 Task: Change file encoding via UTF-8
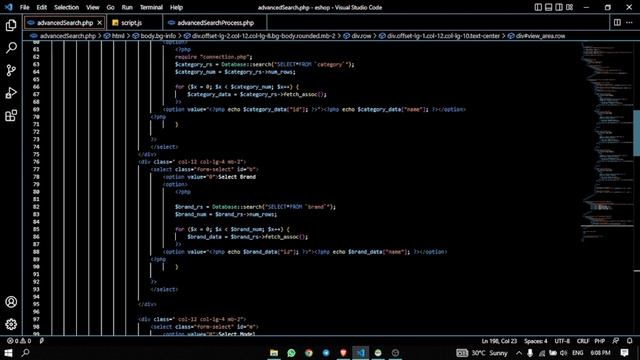562,341
